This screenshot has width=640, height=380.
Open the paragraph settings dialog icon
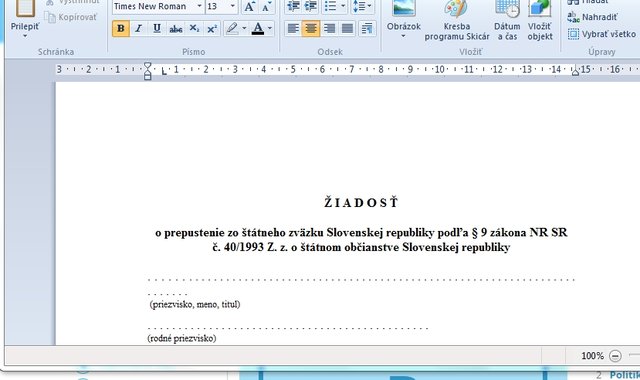pos(367,29)
